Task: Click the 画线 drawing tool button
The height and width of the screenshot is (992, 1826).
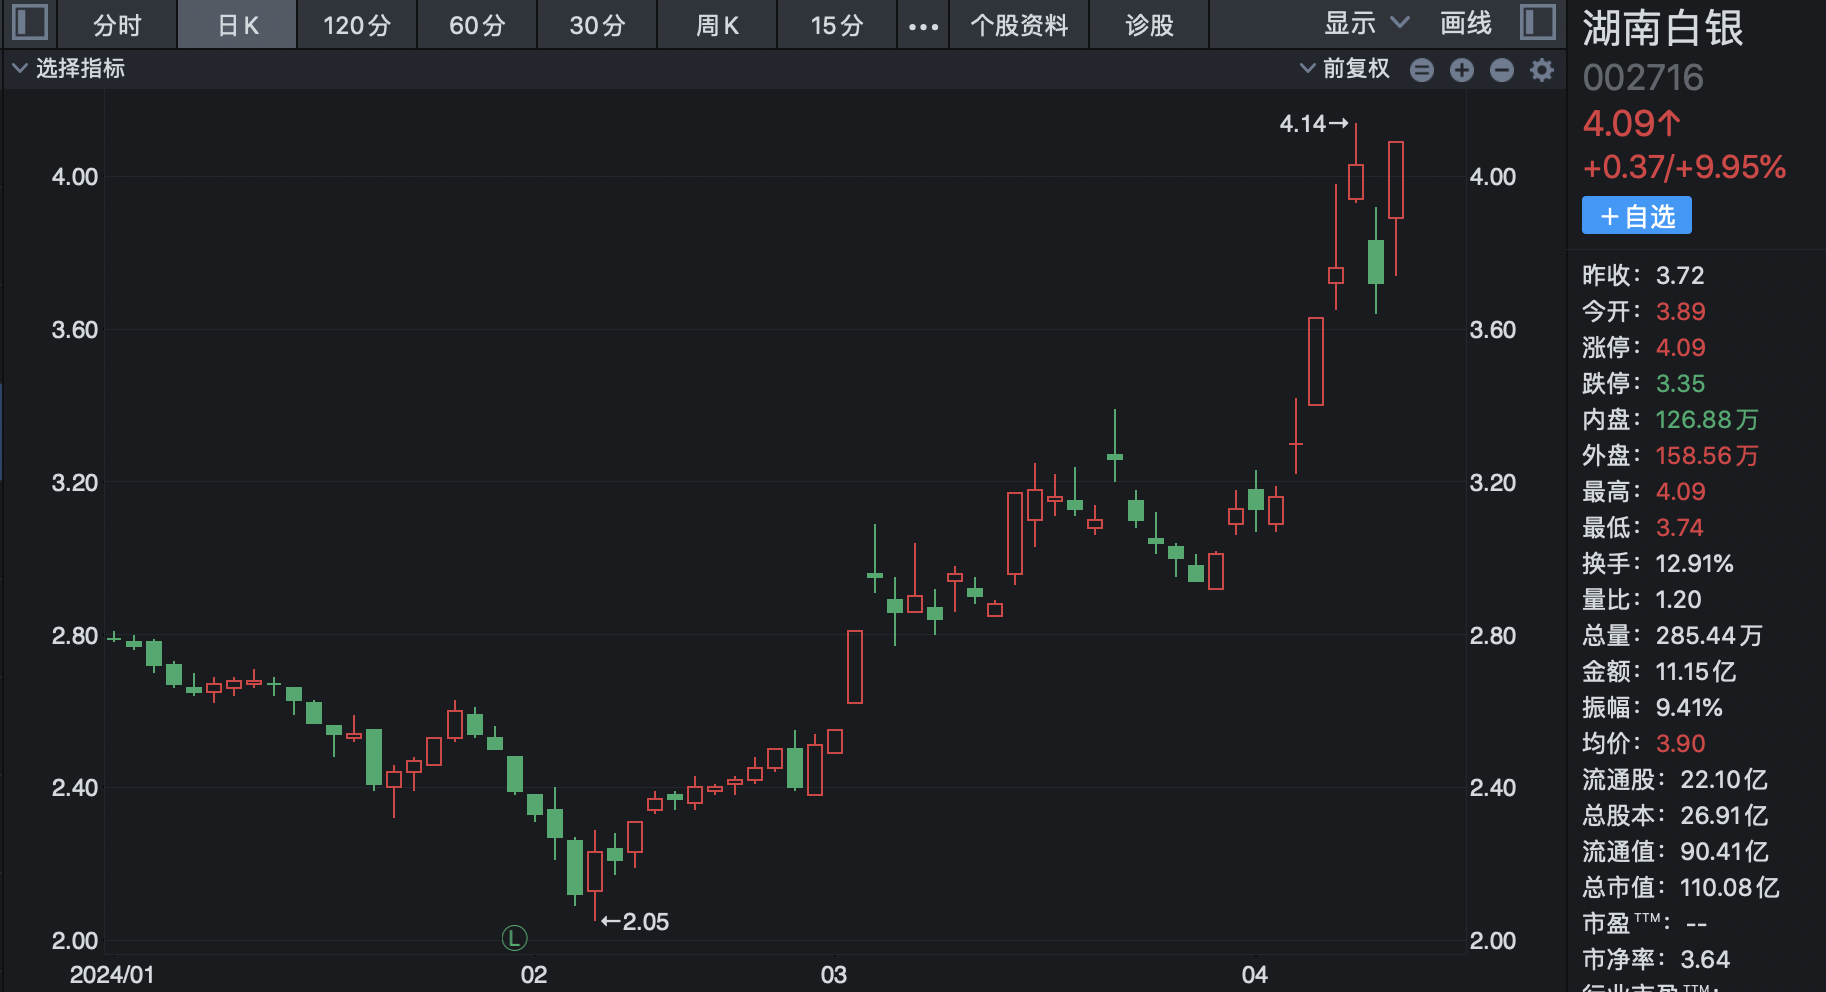Action: coord(1466,24)
